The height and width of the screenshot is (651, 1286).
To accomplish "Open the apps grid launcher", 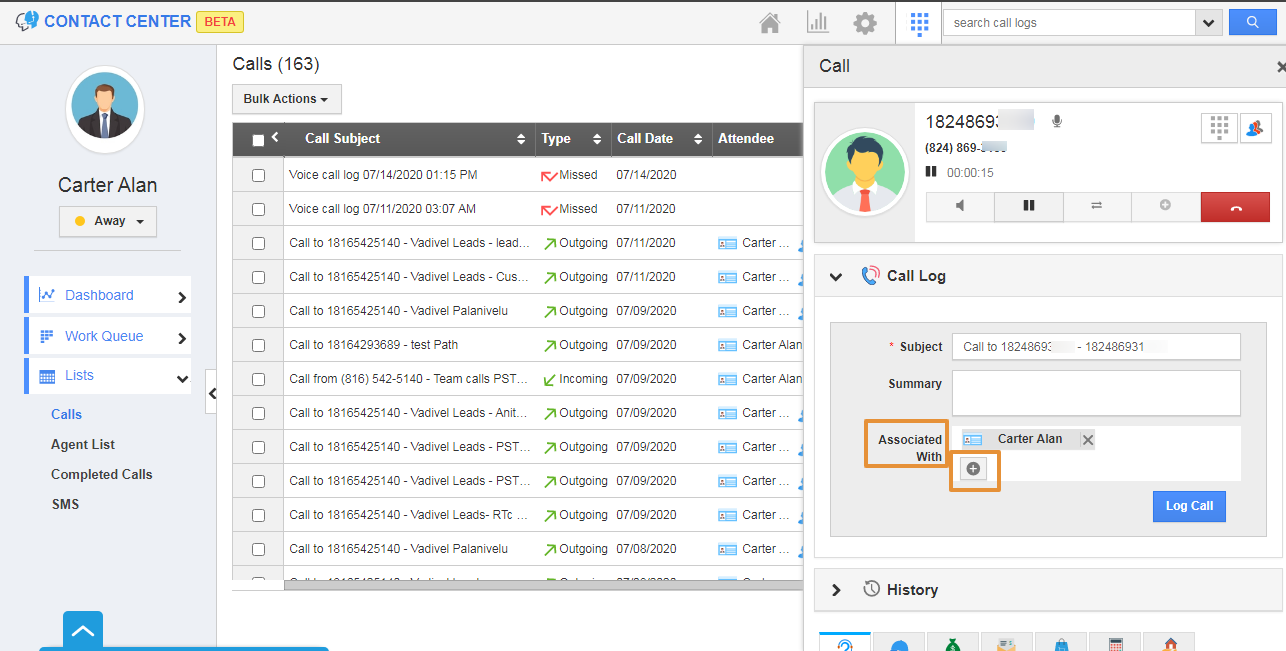I will 919,22.
